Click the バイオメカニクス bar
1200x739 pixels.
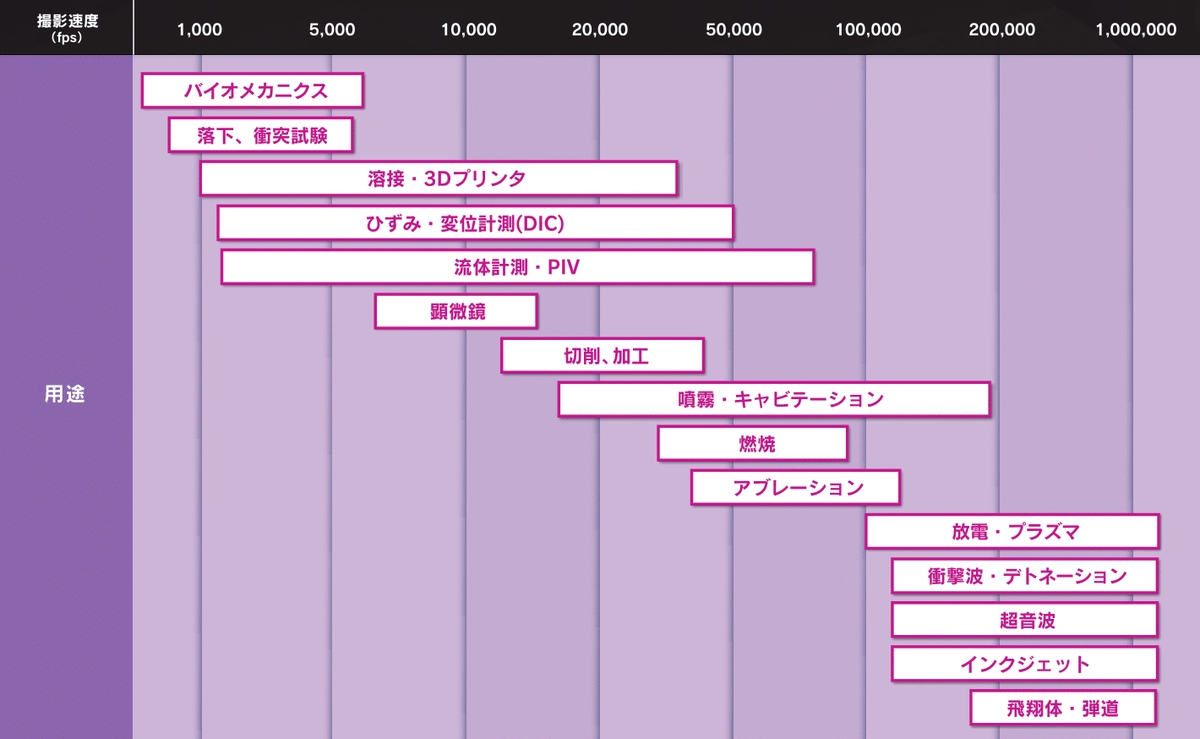pos(252,90)
